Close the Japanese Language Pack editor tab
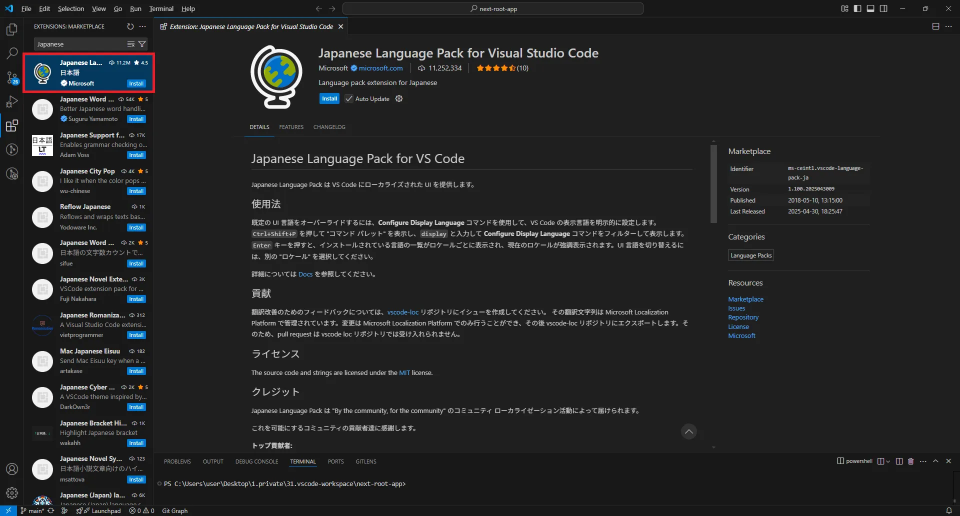 [341, 26]
